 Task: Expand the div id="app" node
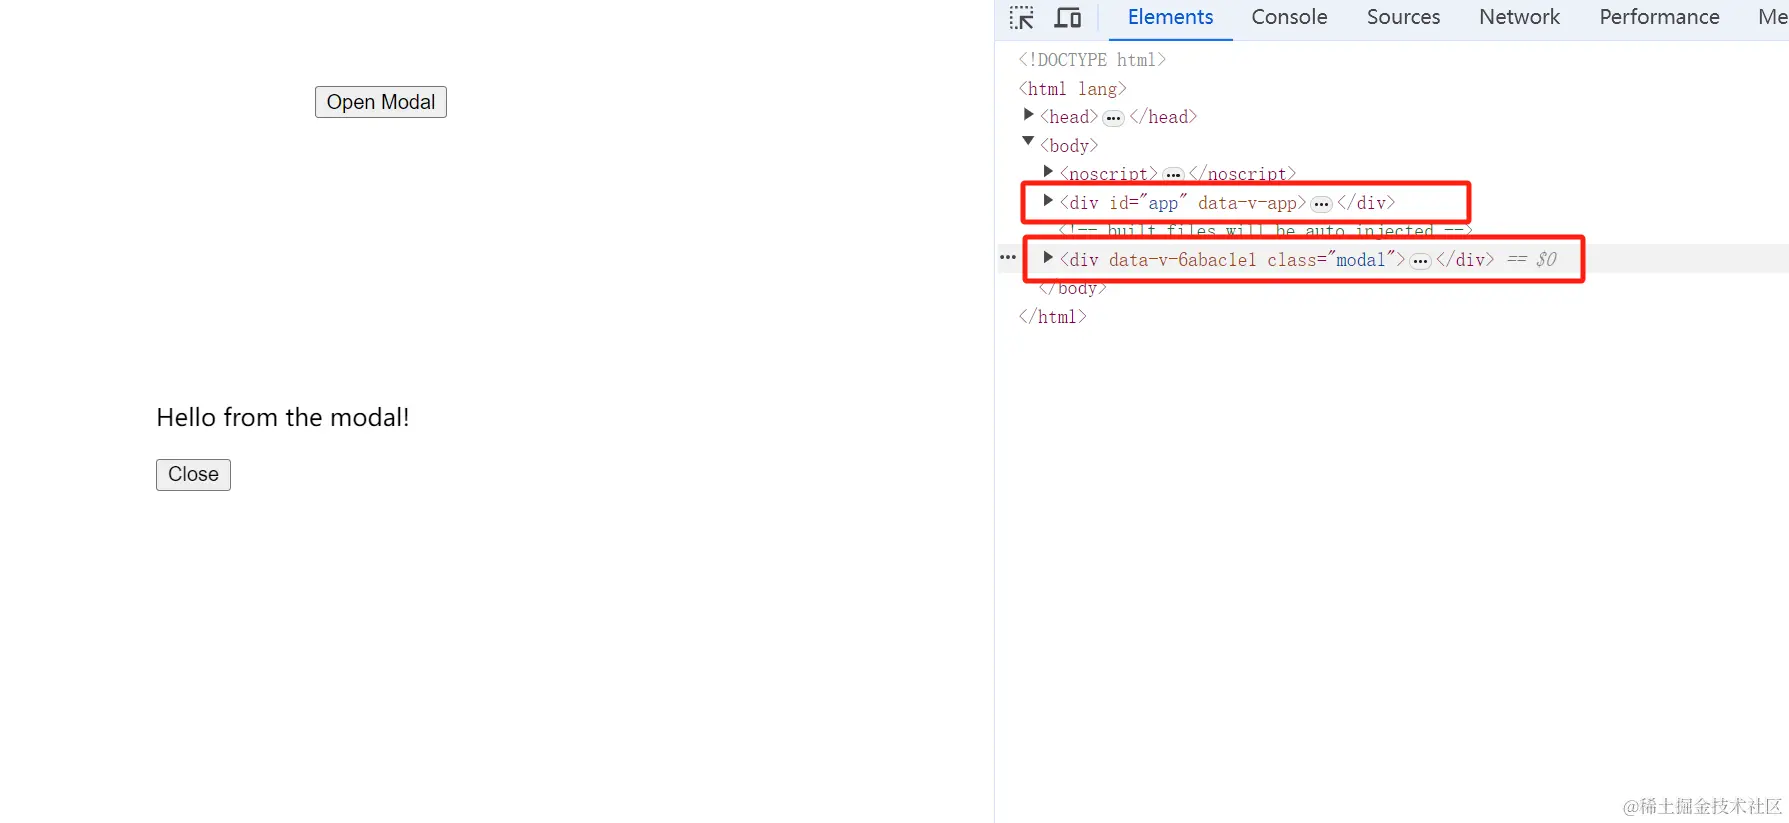point(1048,200)
